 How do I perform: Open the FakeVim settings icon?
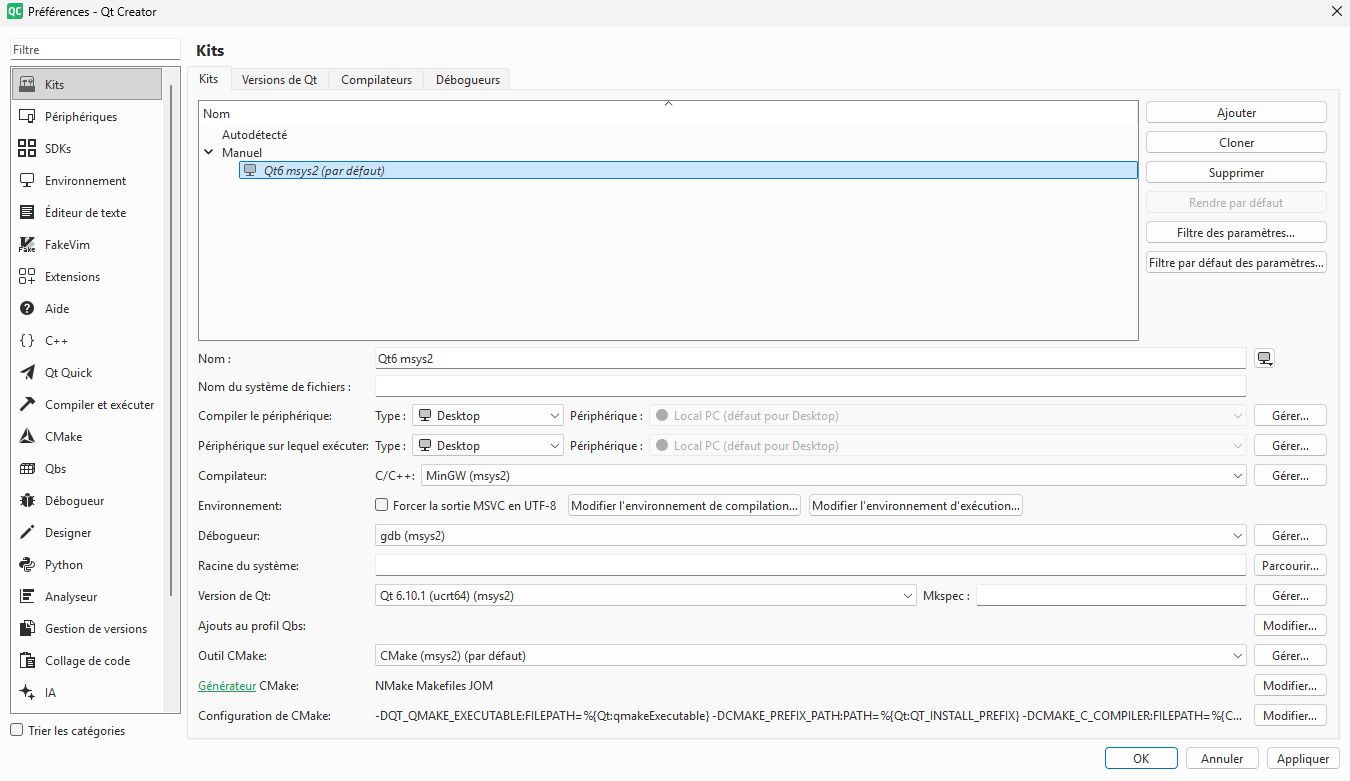tap(27, 245)
